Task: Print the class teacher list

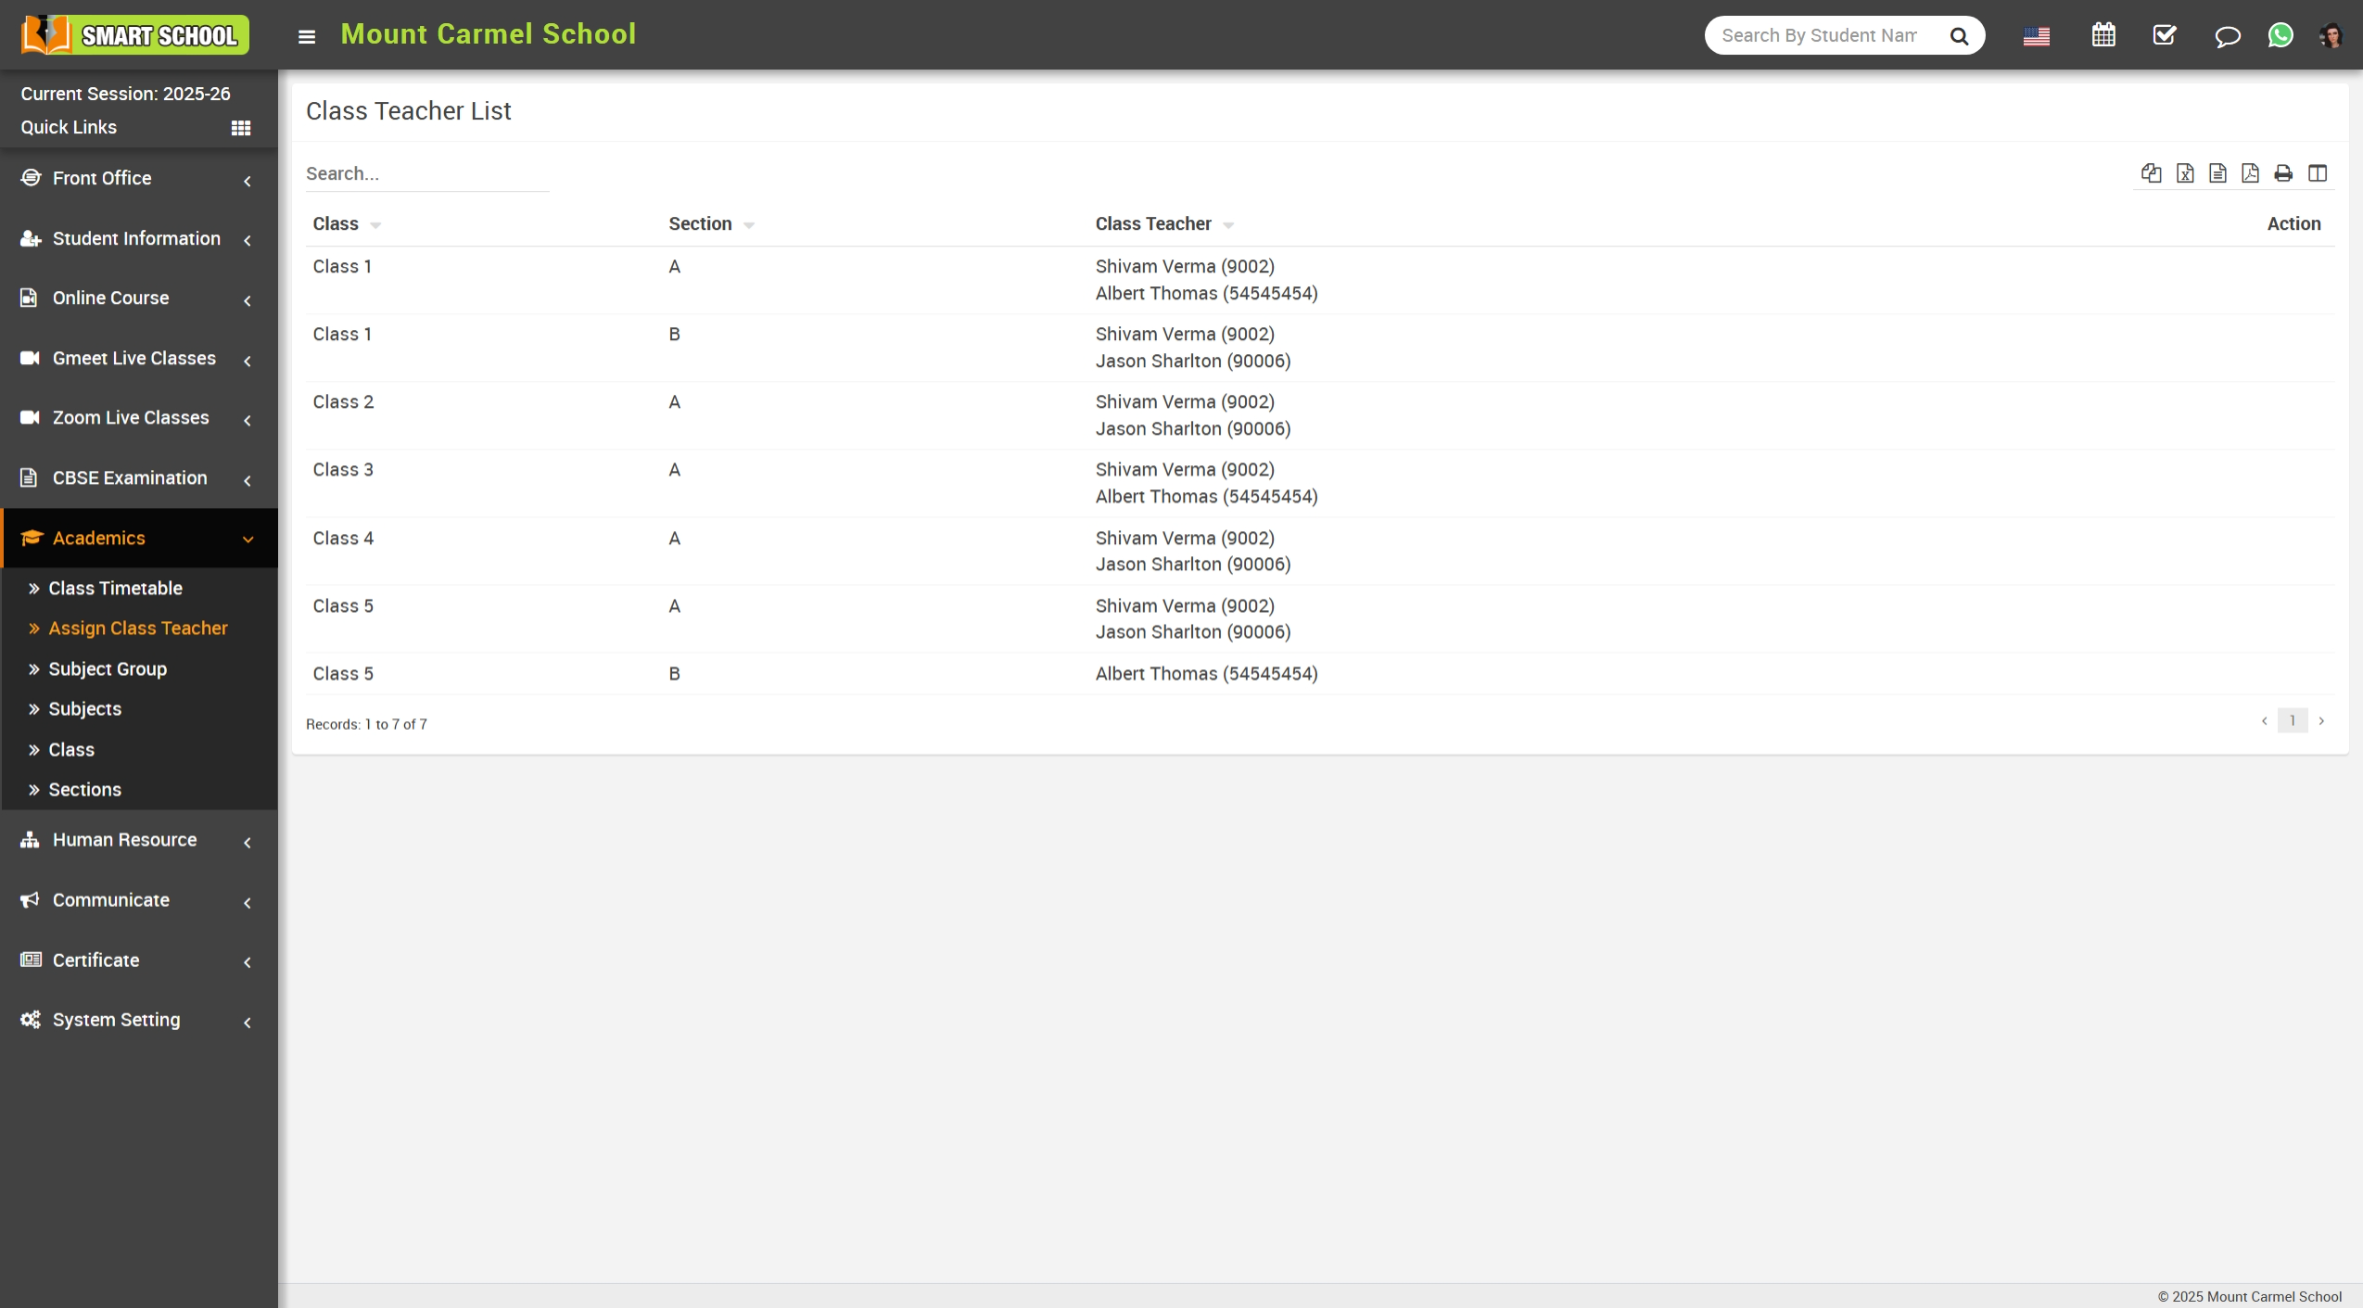Action: [2283, 173]
